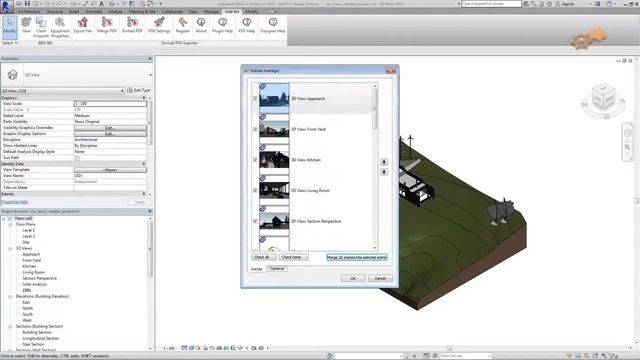Move the selected scene down in Scenes manager

click(x=384, y=172)
